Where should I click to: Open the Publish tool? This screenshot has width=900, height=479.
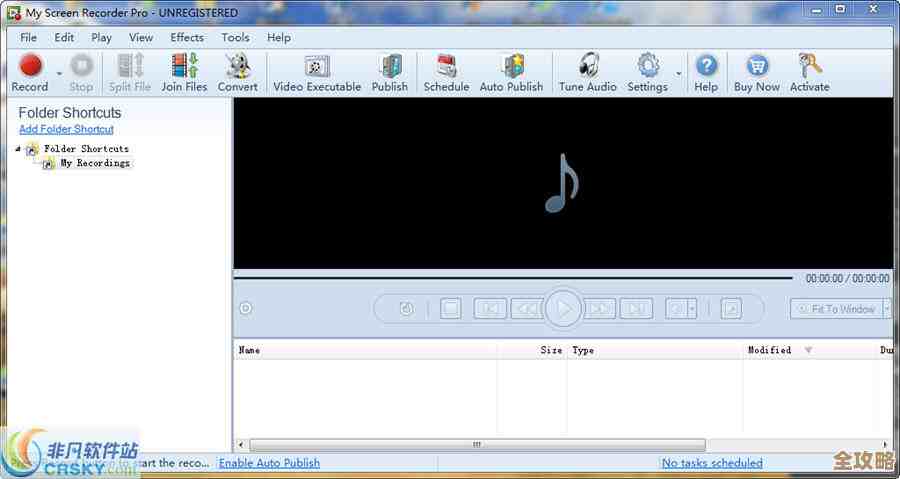pyautogui.click(x=389, y=67)
